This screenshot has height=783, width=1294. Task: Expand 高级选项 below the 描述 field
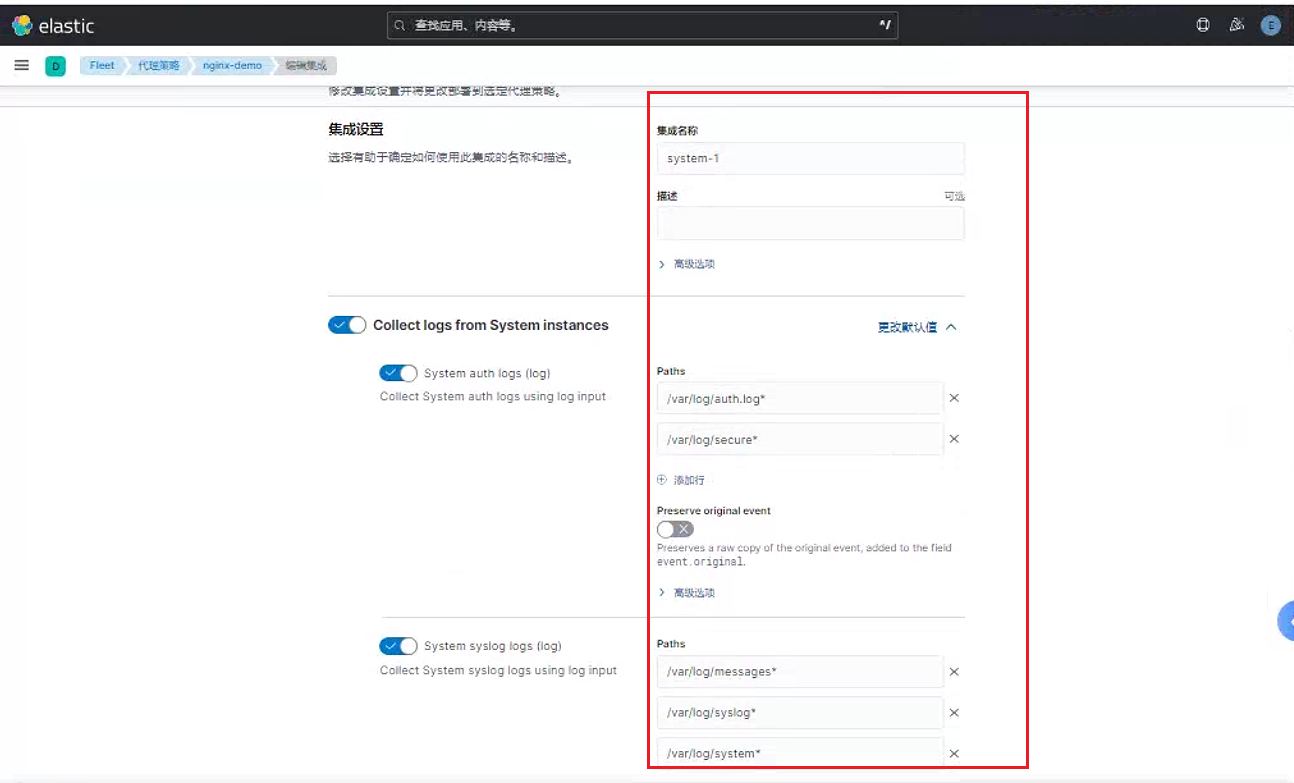point(687,264)
